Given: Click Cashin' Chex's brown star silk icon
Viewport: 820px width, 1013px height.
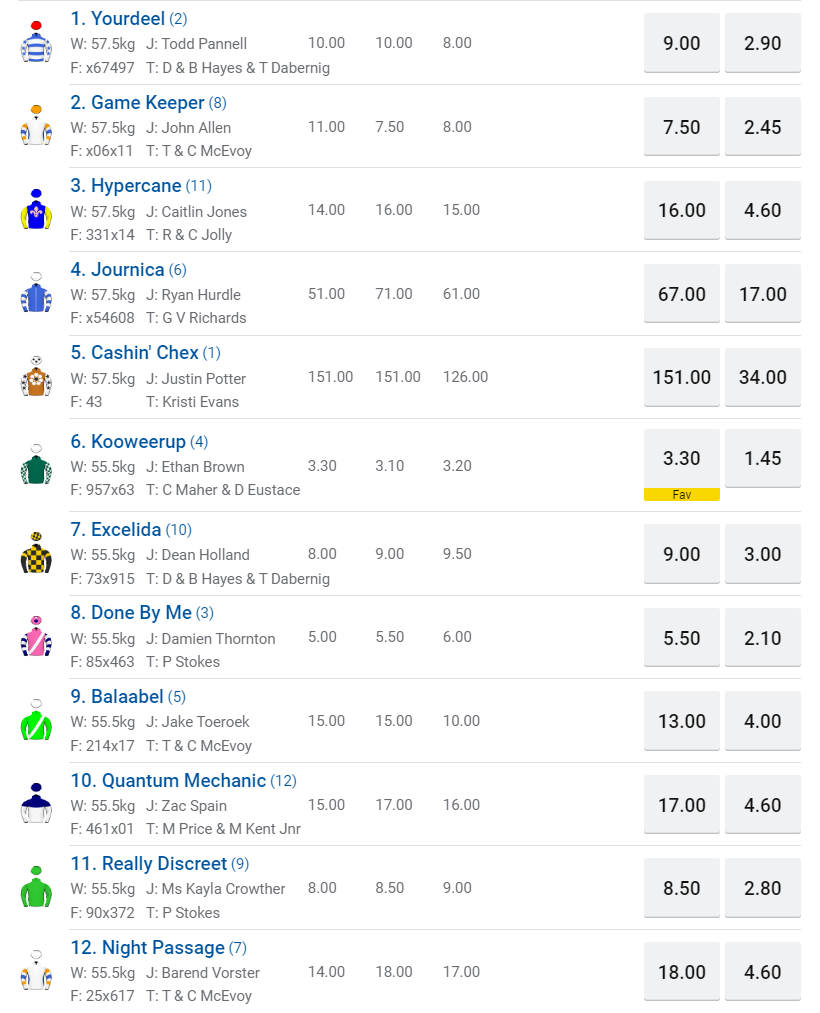Looking at the screenshot, I should point(36,377).
